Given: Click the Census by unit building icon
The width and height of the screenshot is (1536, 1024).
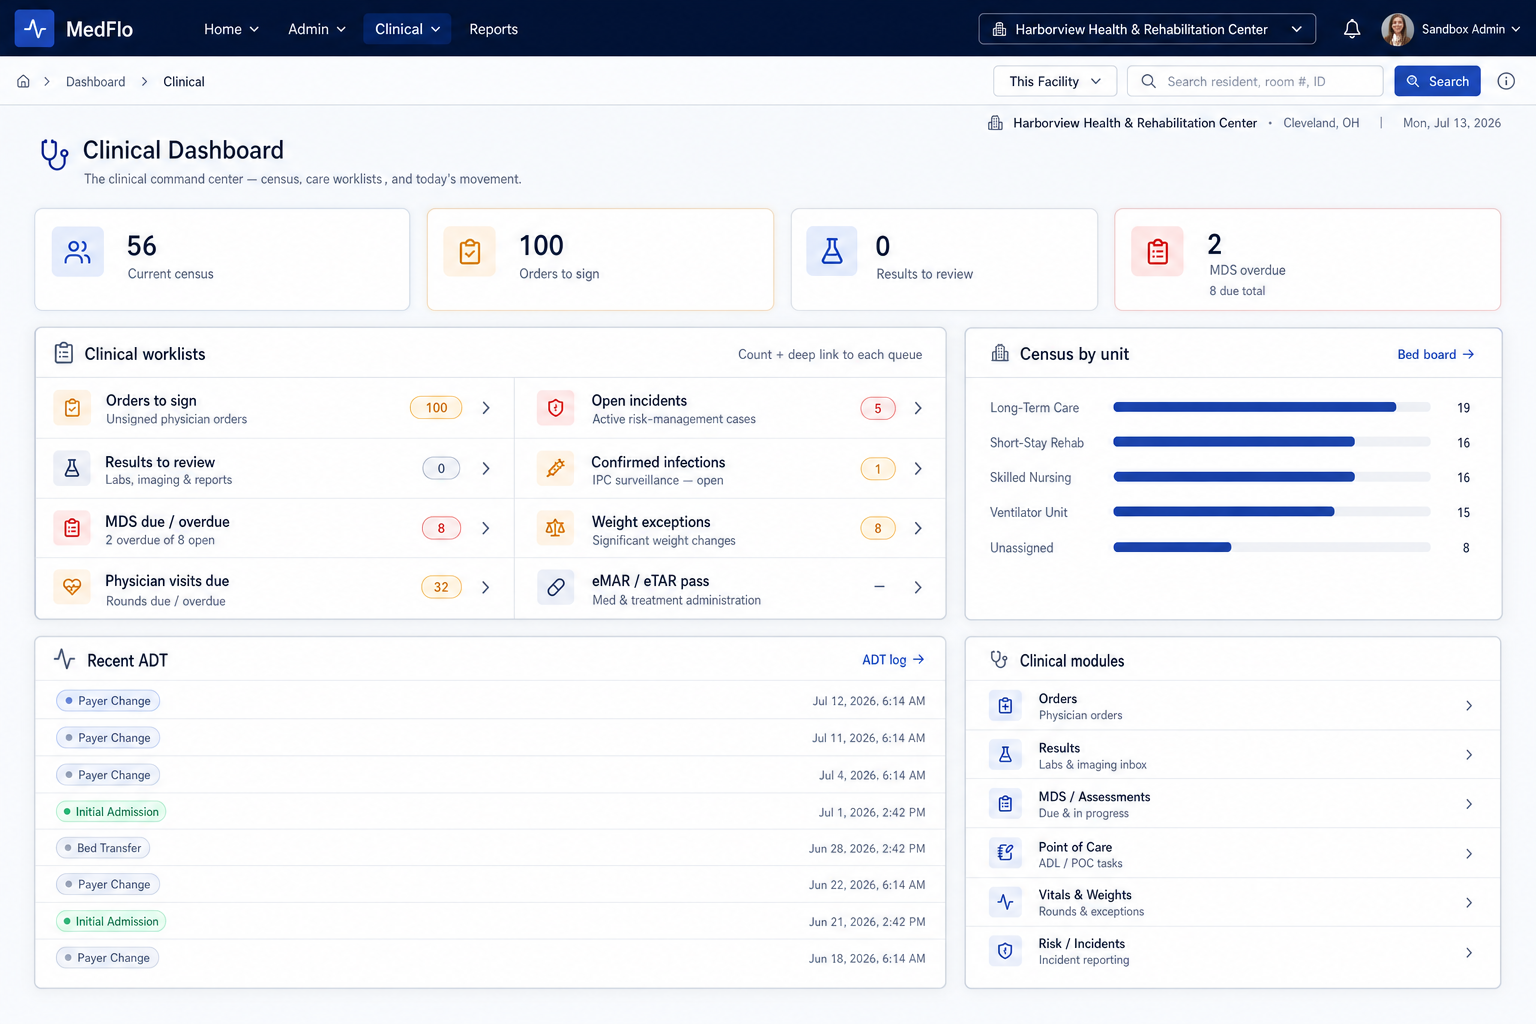Looking at the screenshot, I should coord(1000,353).
